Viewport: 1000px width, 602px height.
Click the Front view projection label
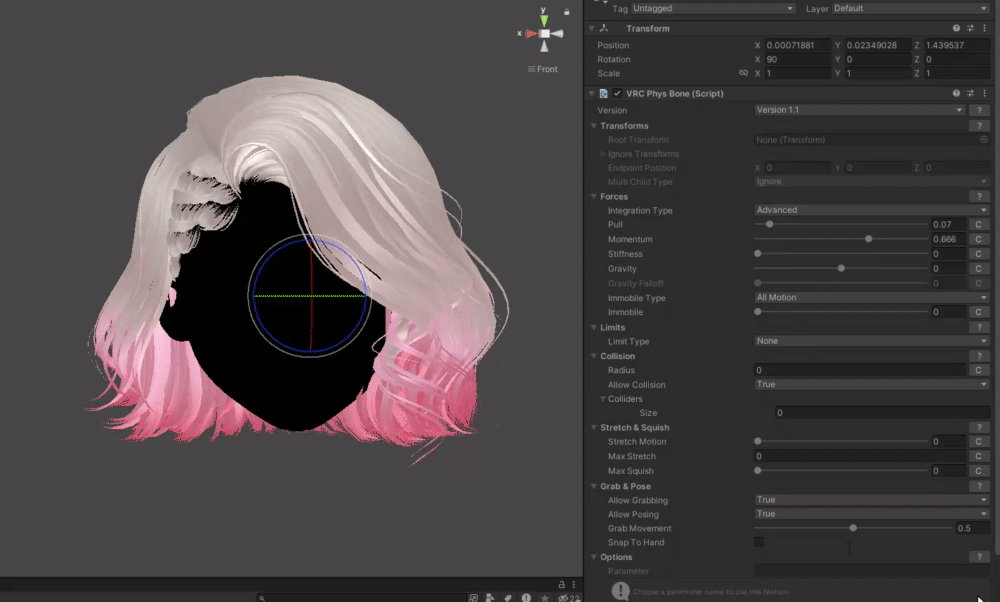pos(546,69)
